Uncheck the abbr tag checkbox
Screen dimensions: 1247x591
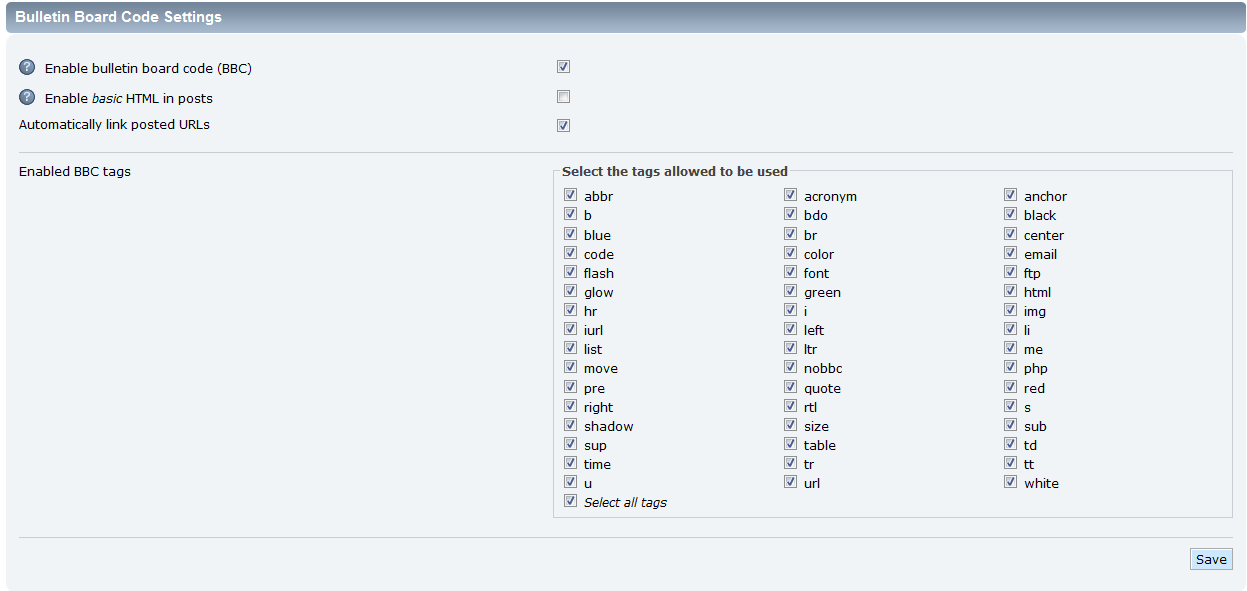pyautogui.click(x=570, y=196)
